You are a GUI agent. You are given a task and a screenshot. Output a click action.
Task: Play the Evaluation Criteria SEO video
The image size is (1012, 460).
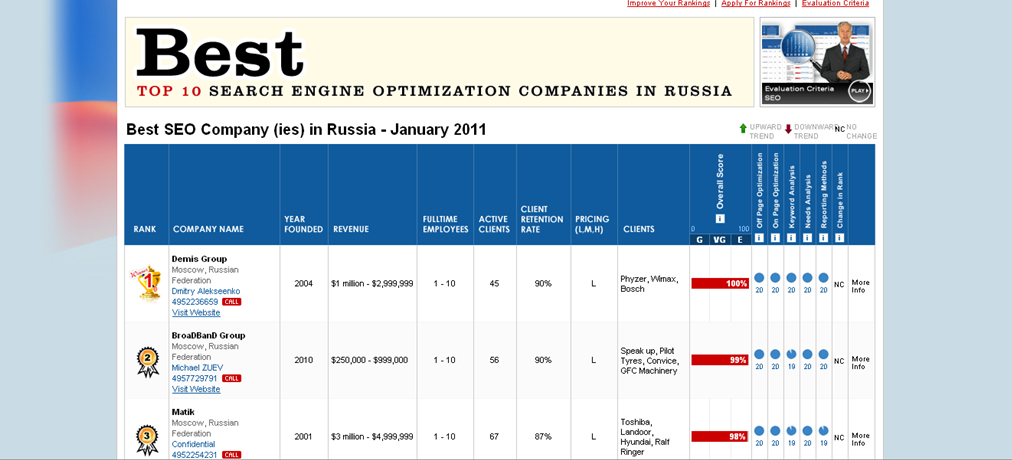point(859,91)
